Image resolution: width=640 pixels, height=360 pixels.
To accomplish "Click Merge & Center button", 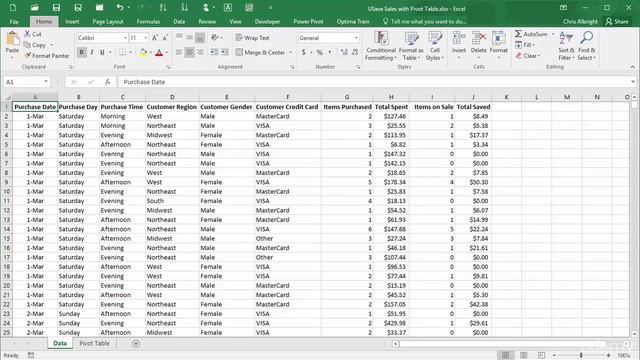I will pyautogui.click(x=260, y=52).
